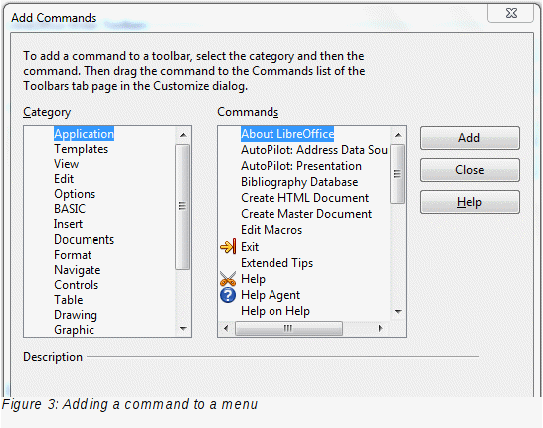Screen dimensions: 543x428
Task: Click the Commands list up scroll arrow
Action: tap(398, 135)
